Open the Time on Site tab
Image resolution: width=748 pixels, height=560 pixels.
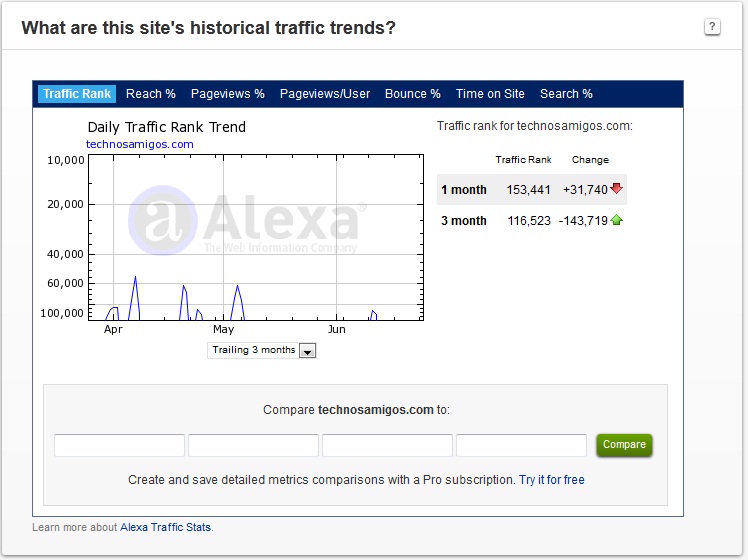[490, 94]
